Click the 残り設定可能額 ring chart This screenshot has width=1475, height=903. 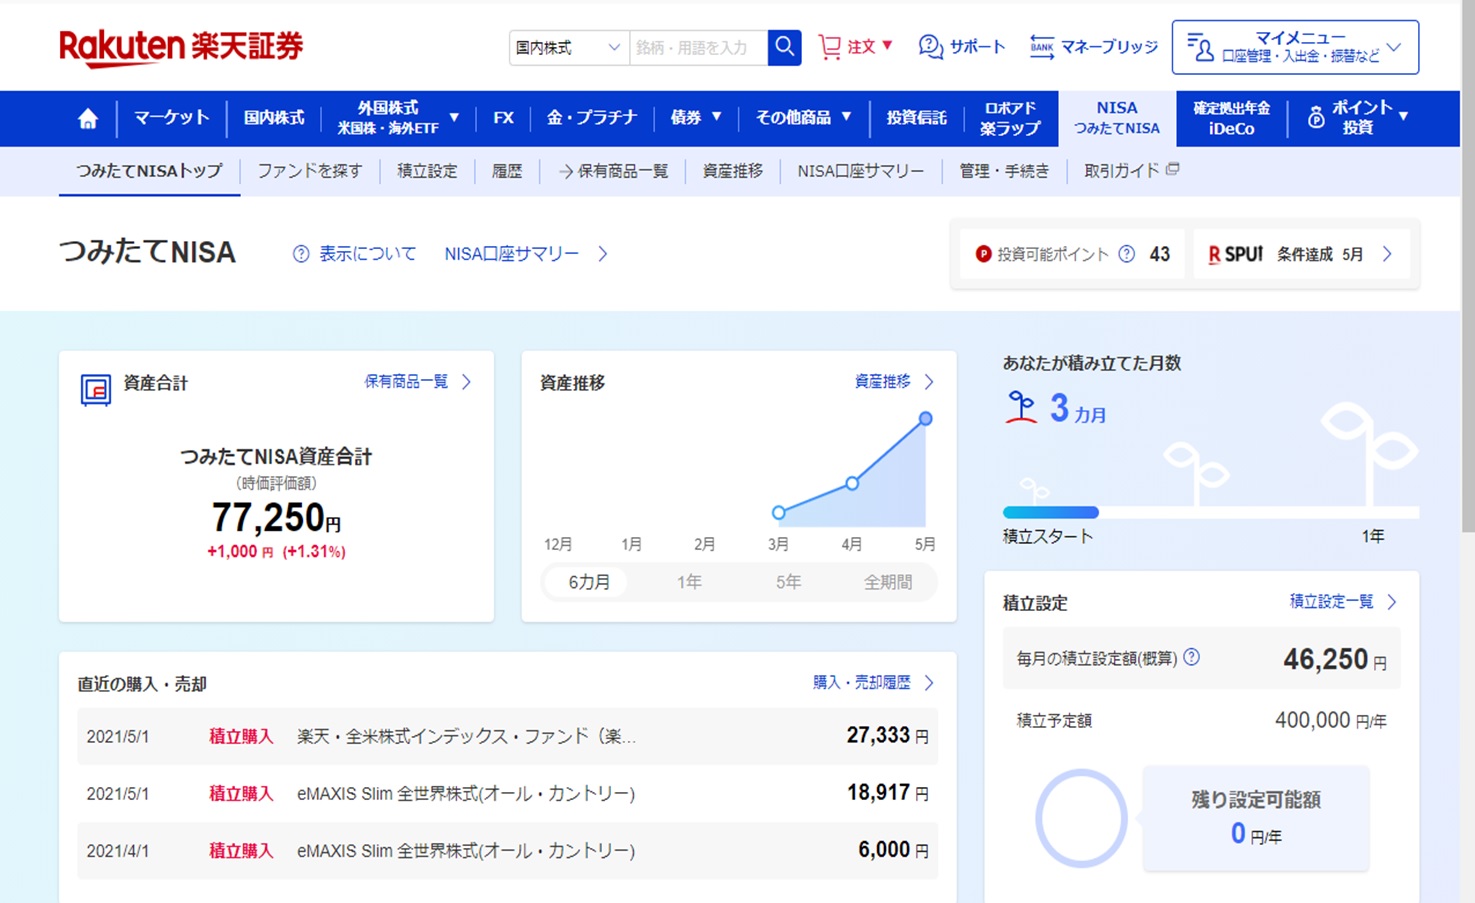[1081, 818]
